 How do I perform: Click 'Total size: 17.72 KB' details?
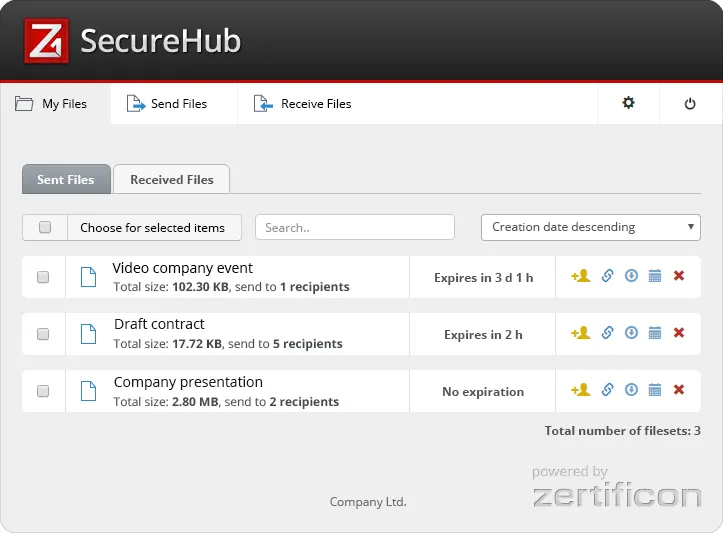pyautogui.click(x=228, y=344)
